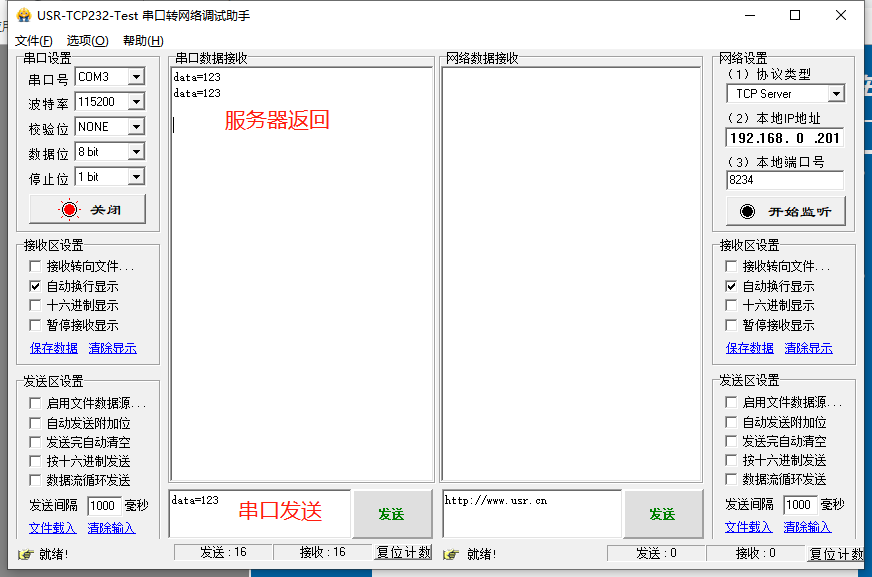
Task: Click the local port number field 8234
Action: tap(784, 181)
